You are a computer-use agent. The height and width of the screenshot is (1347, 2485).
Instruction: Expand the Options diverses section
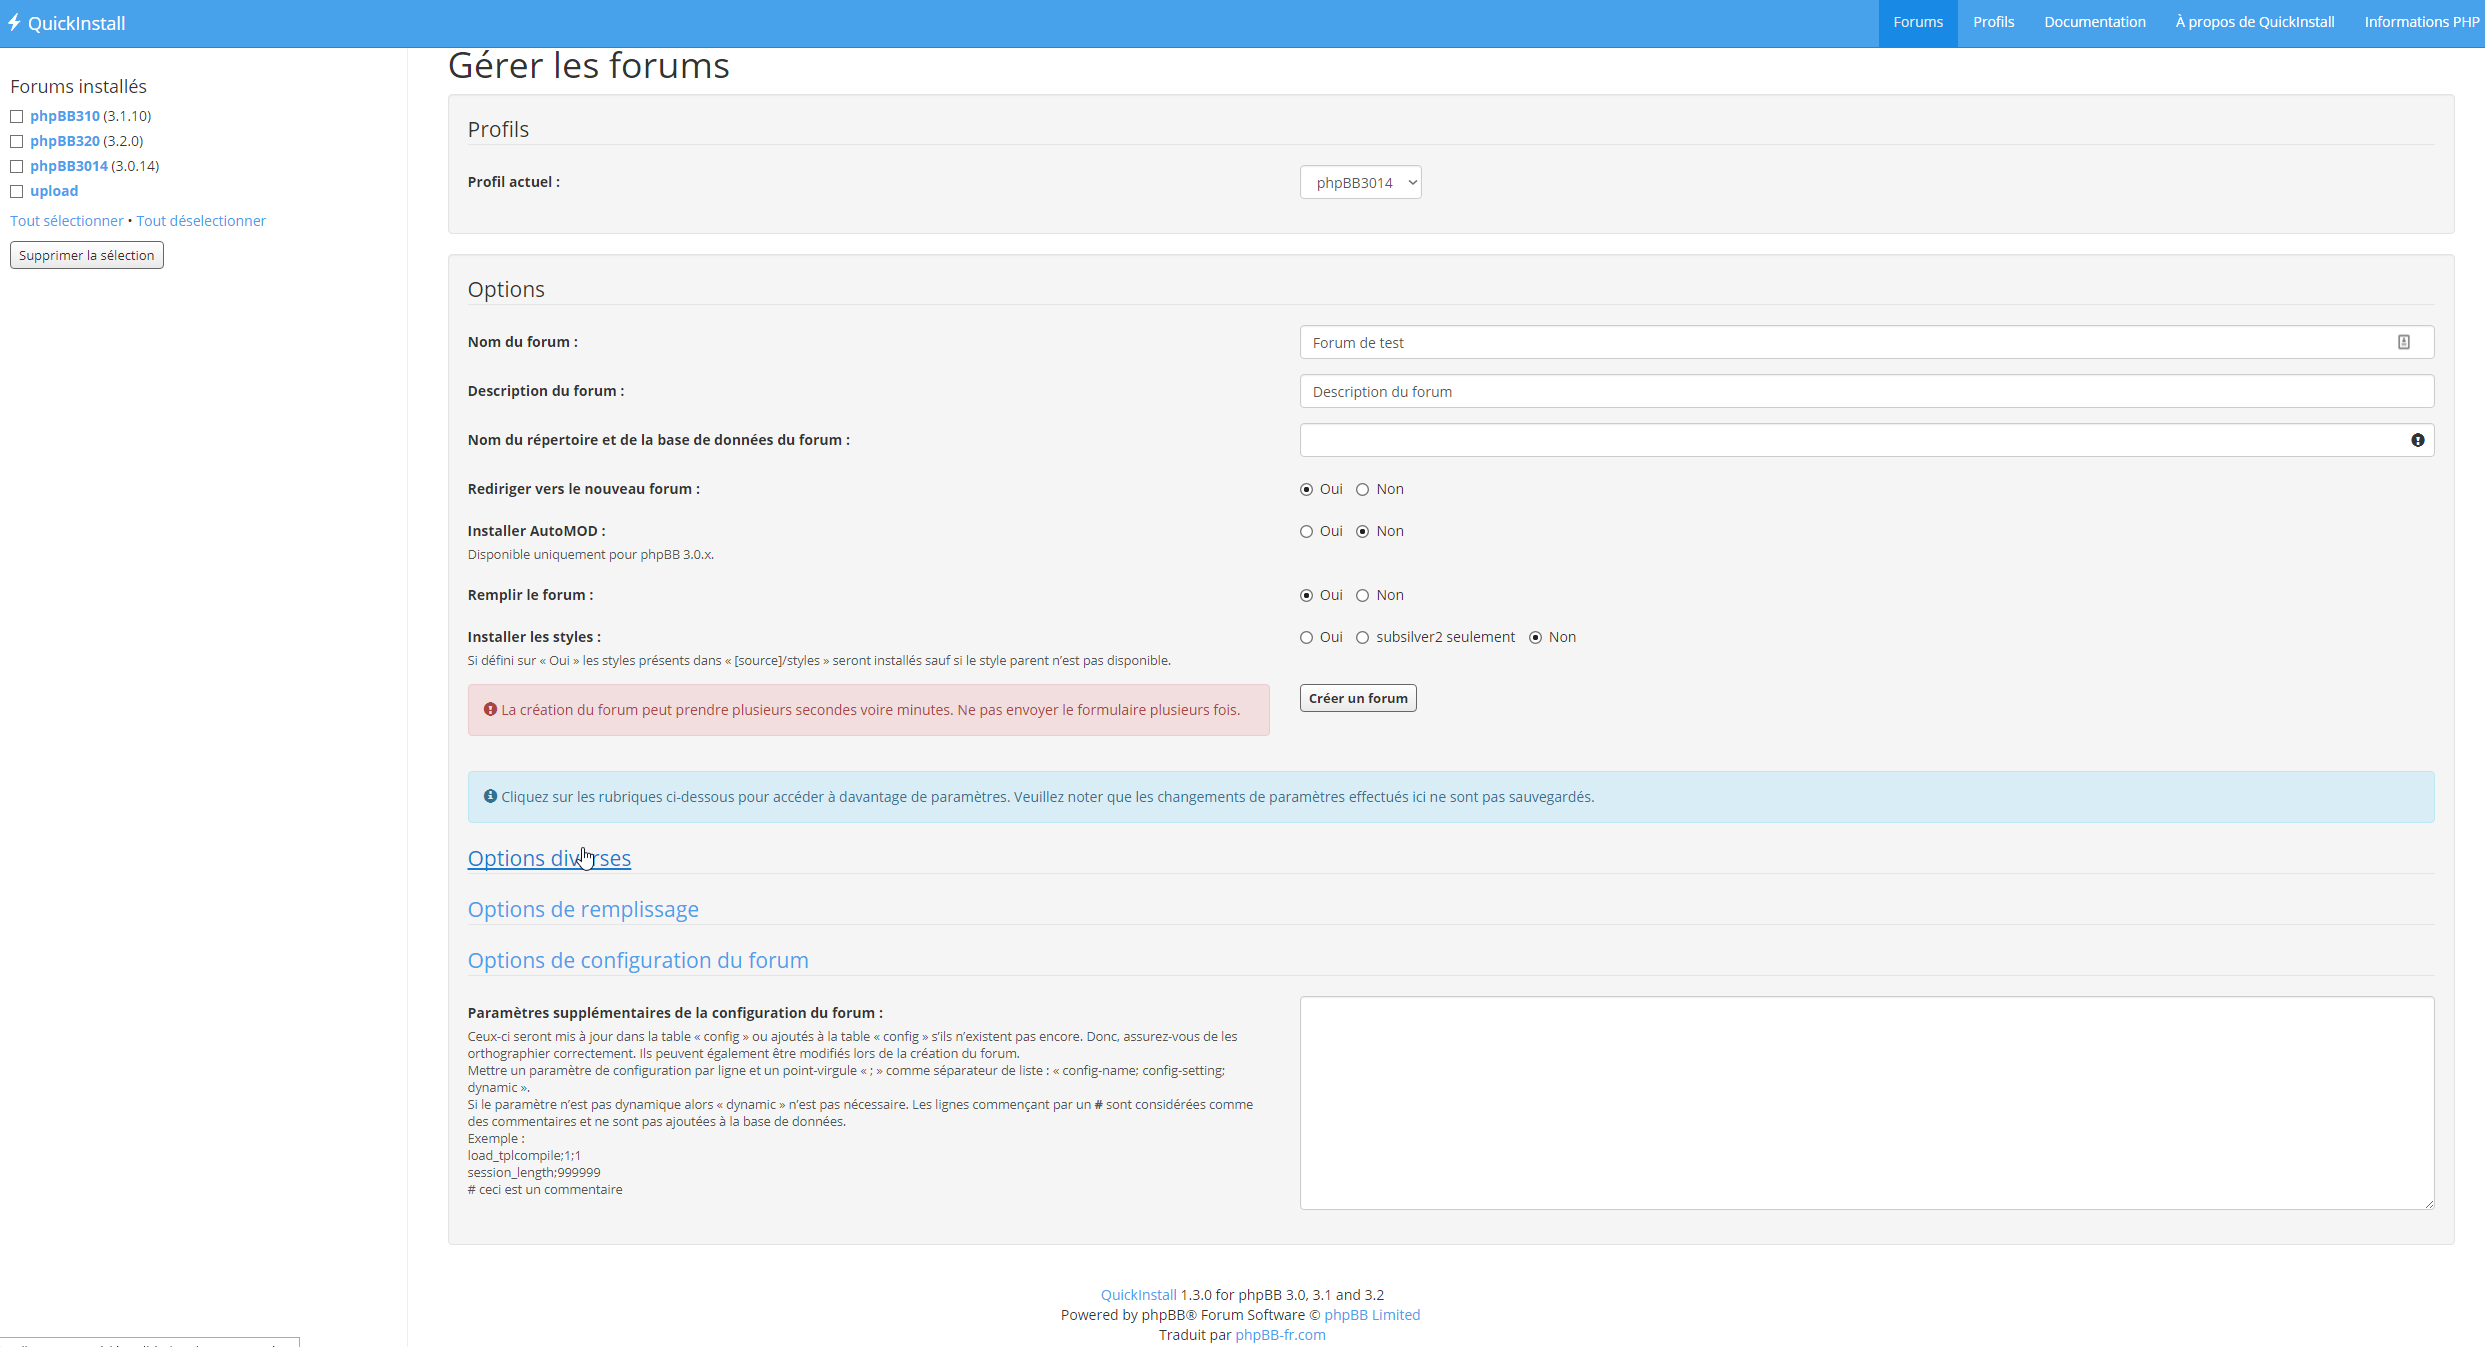(x=549, y=858)
